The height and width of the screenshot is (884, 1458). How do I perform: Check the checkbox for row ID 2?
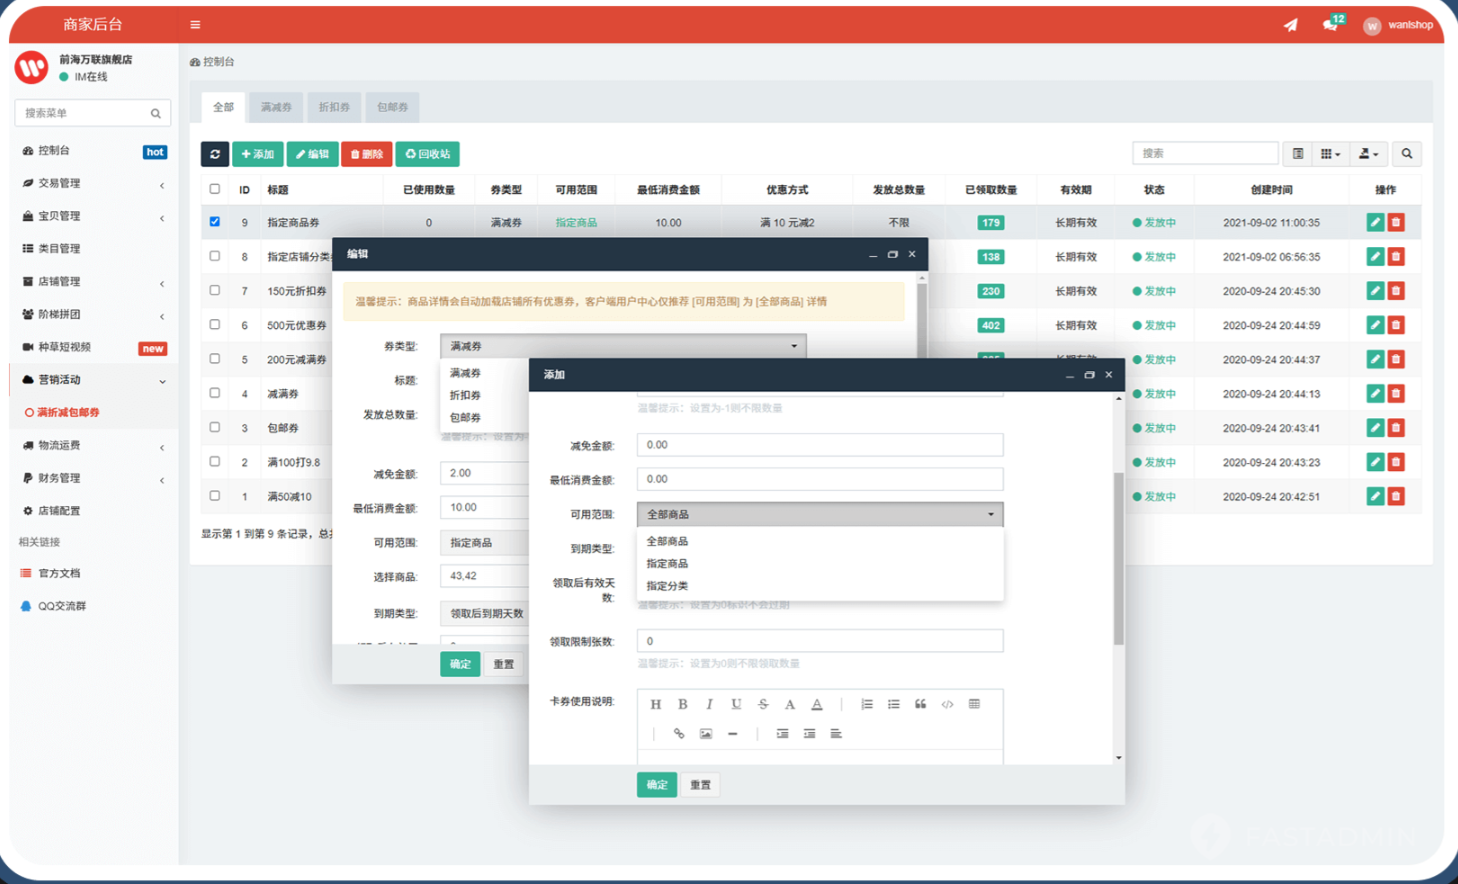pyautogui.click(x=215, y=462)
